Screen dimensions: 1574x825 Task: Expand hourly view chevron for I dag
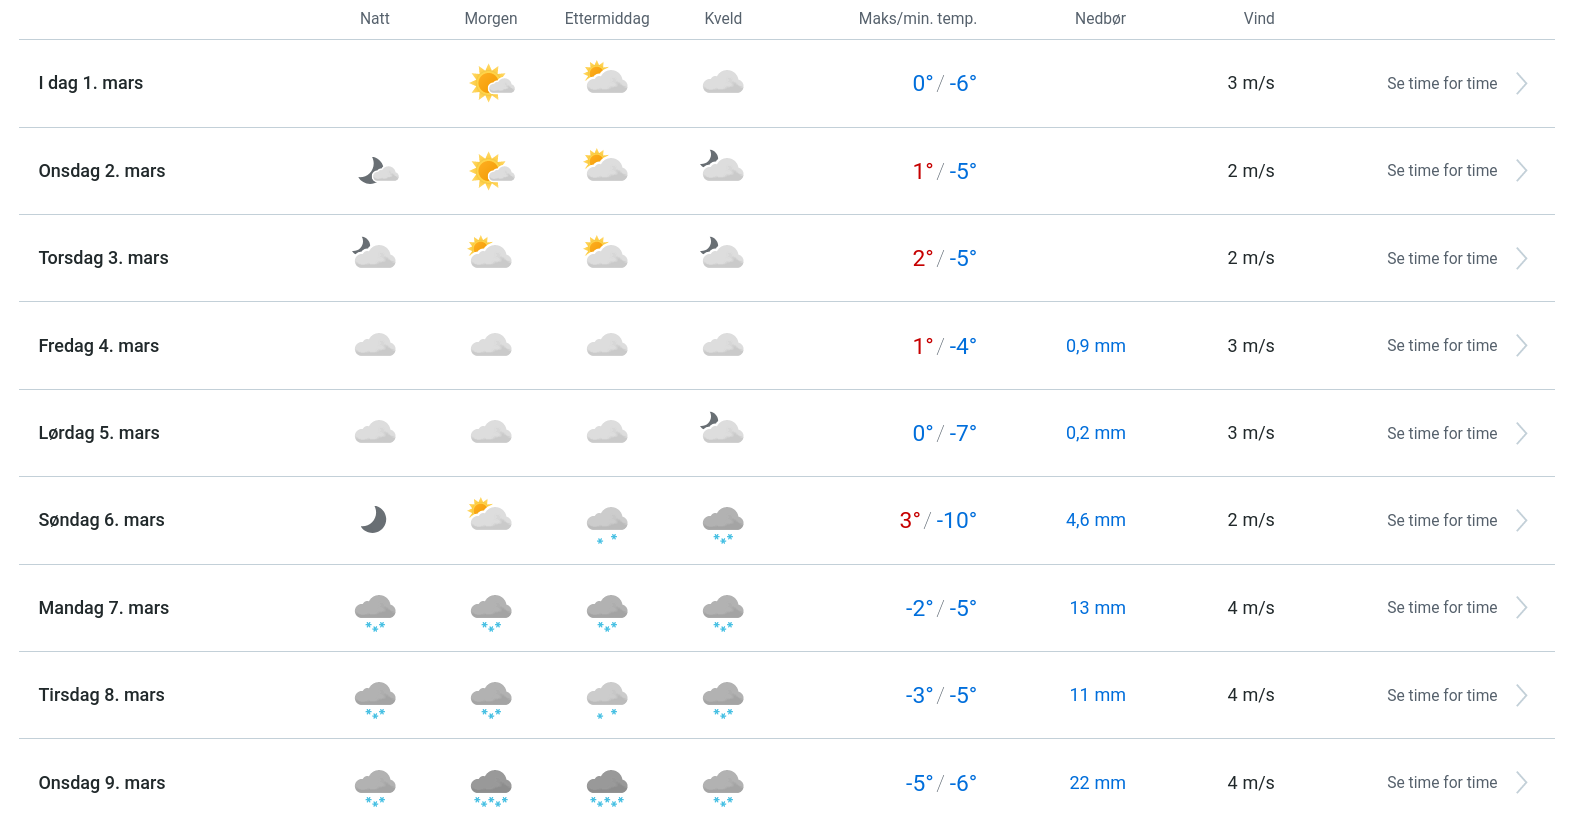point(1521,84)
